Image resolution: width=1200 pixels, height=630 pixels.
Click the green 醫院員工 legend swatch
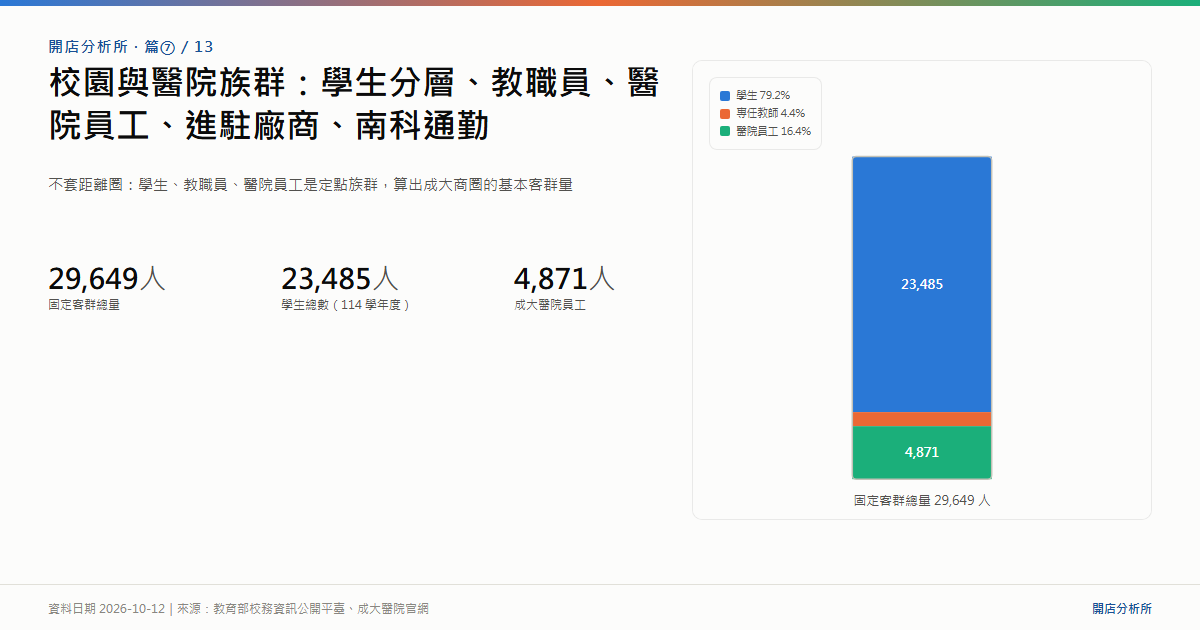[x=725, y=132]
